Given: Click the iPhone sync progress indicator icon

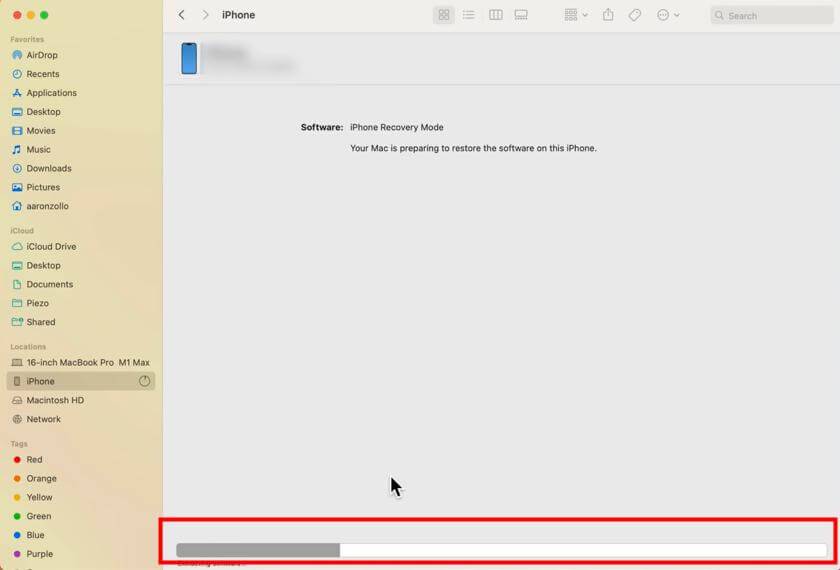Looking at the screenshot, I should (144, 381).
